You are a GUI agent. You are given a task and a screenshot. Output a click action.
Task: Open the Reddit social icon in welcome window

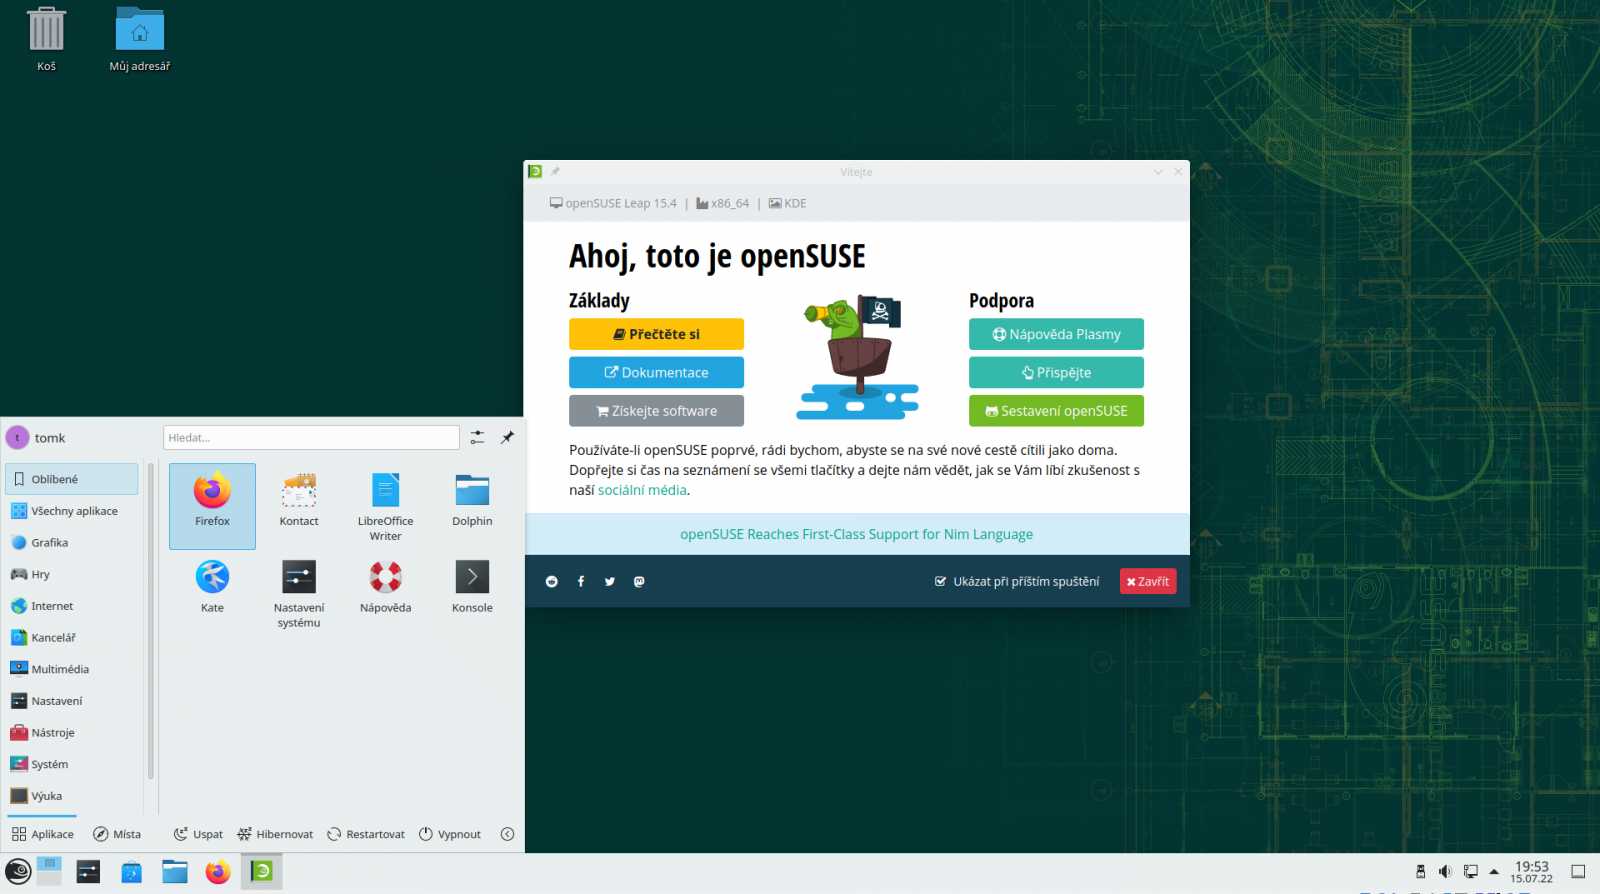click(x=551, y=581)
